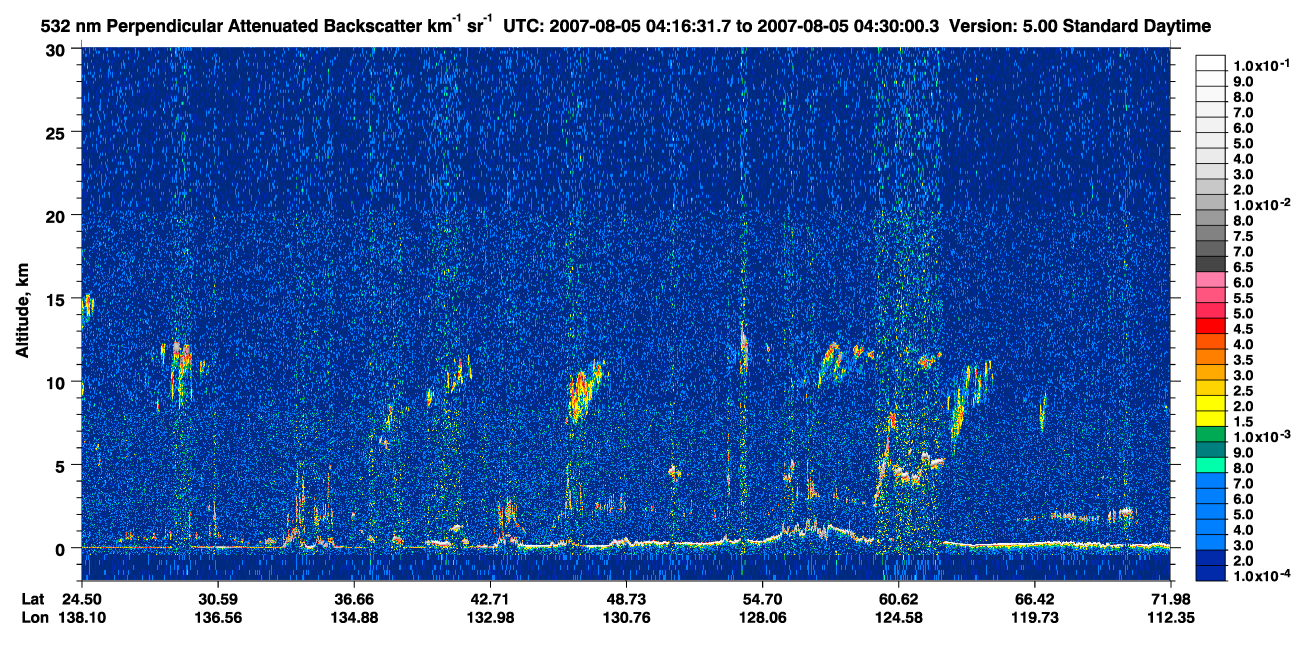Screen dimensions: 1300x667
Task: Click the color scale label 1.0x10-2
Action: [x=1262, y=203]
